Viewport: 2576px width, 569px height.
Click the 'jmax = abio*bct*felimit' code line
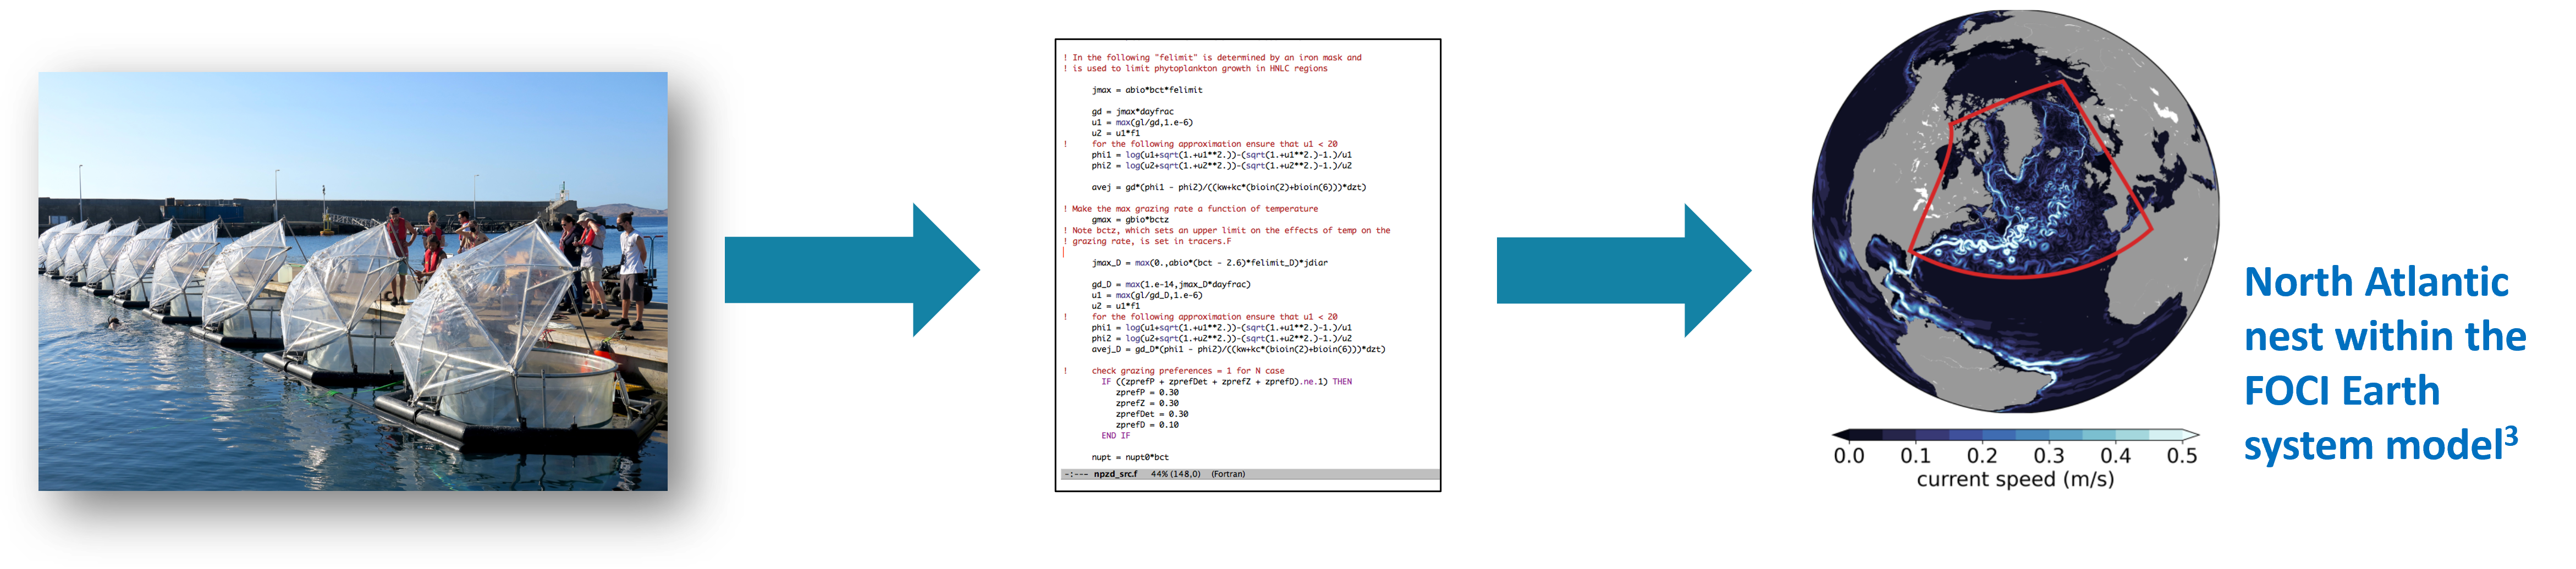[1147, 90]
